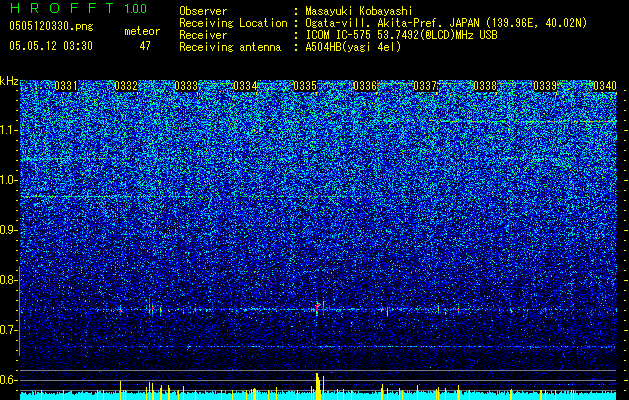
Task: Click the 1.0 frequency axis label
Action: point(9,180)
